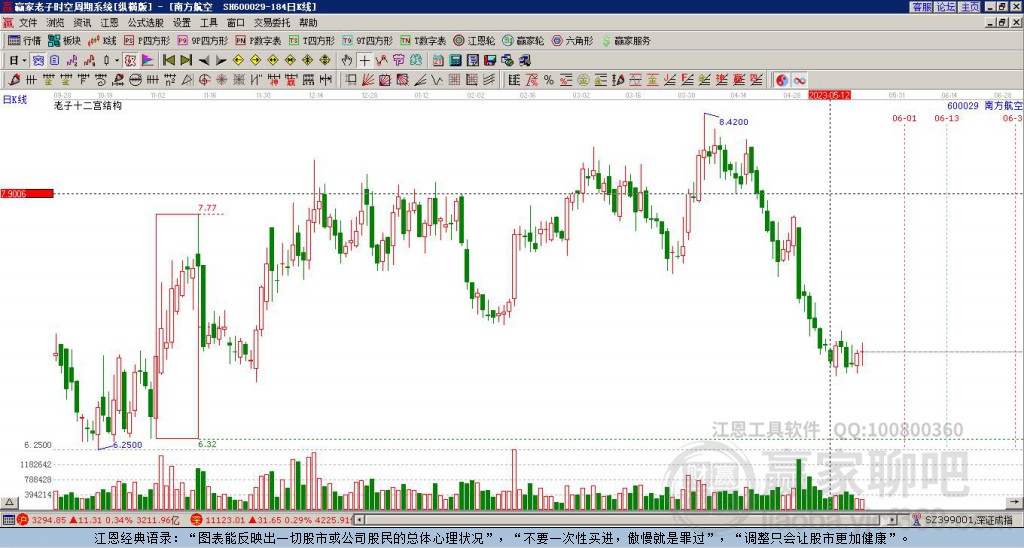1024x548 pixels.
Task: Open the 9P四方形 tool
Action: point(203,40)
